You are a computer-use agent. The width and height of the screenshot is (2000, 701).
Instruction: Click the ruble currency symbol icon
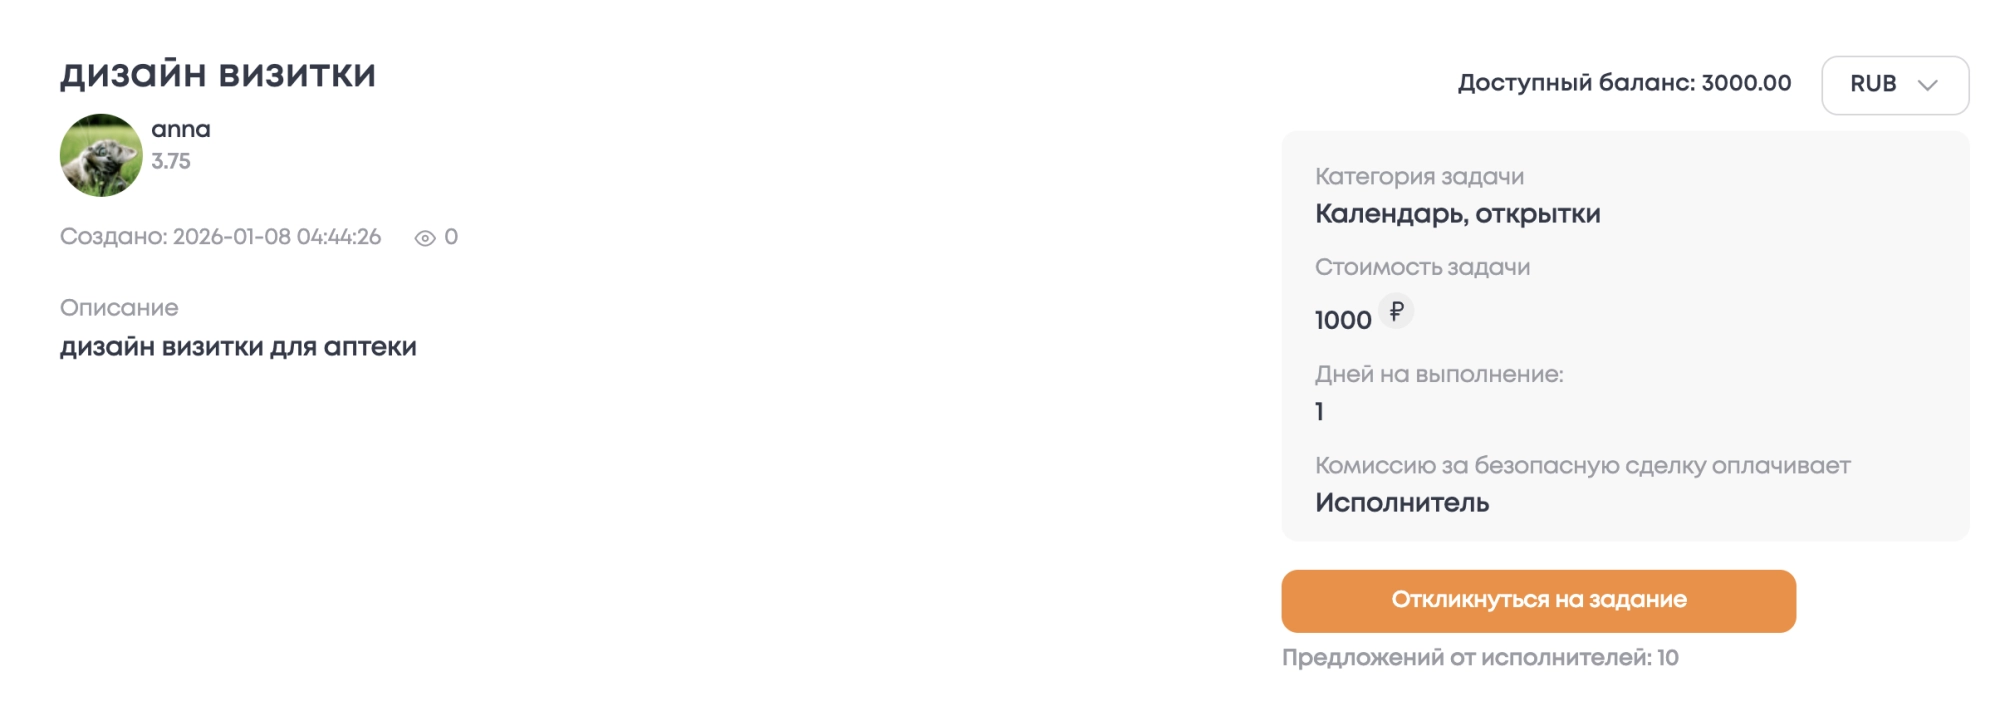click(1396, 311)
